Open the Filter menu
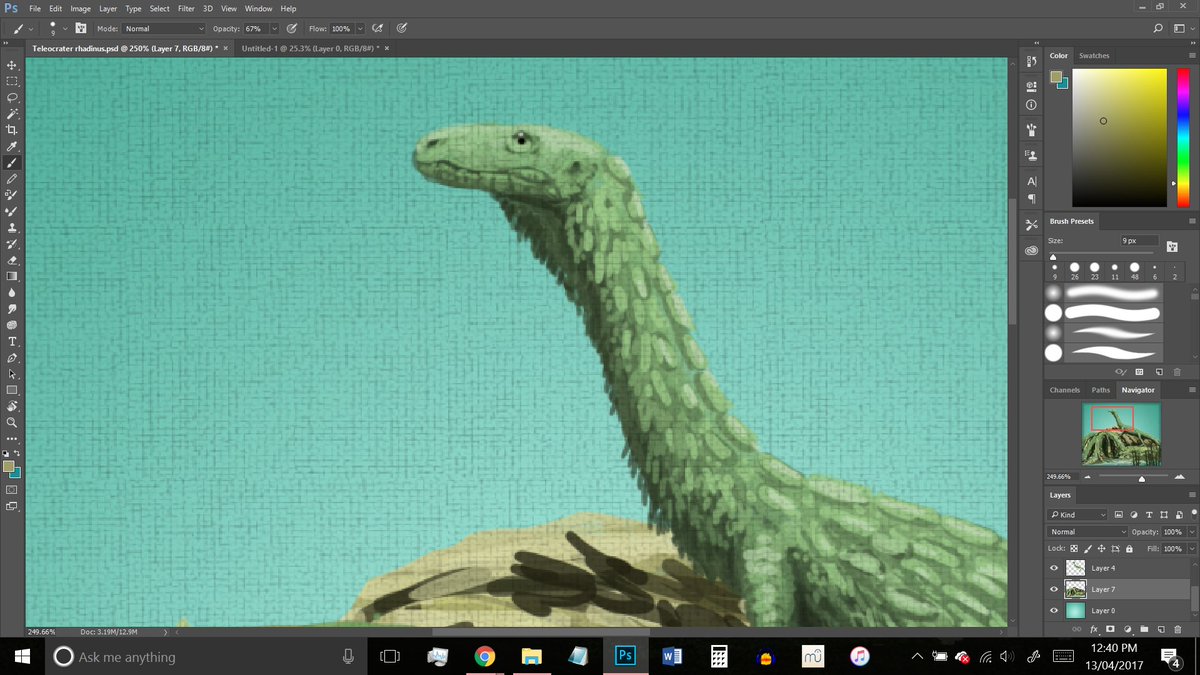 pyautogui.click(x=186, y=8)
